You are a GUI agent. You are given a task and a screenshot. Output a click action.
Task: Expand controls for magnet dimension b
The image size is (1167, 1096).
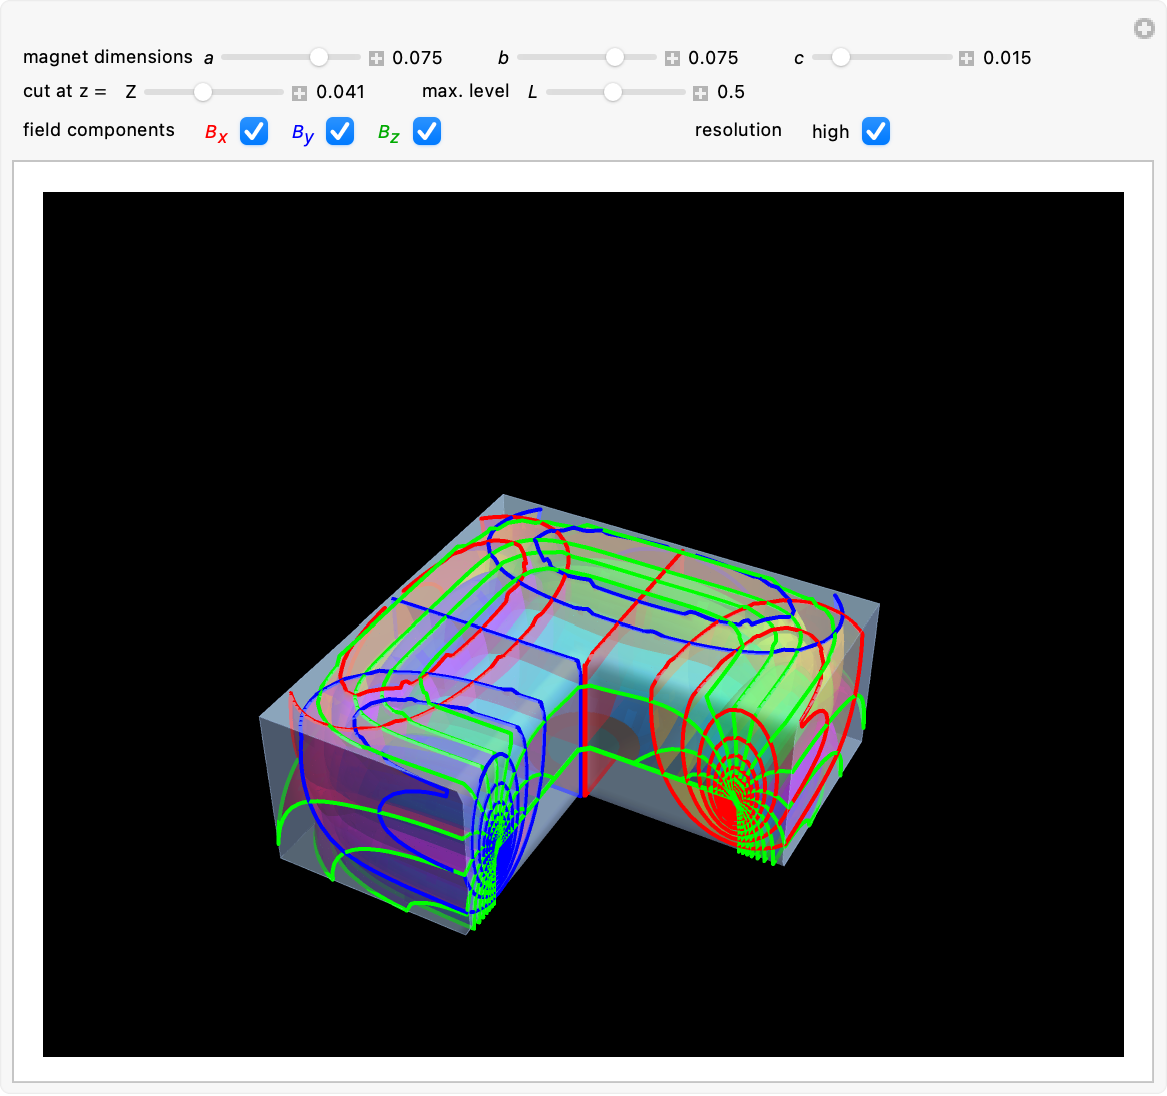pos(672,58)
